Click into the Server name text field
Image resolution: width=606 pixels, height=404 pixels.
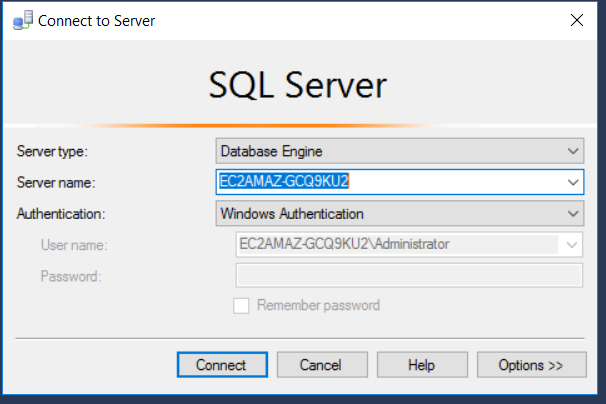pos(390,182)
